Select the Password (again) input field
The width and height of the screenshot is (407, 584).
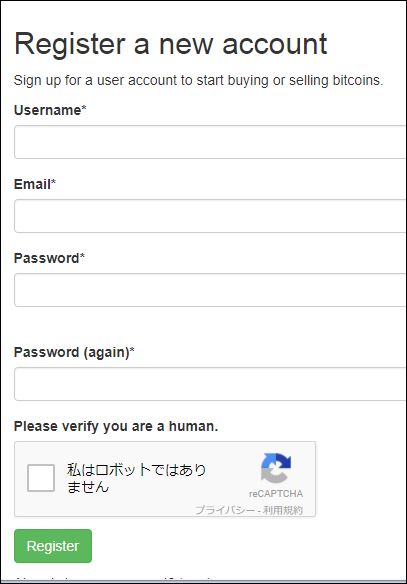(x=210, y=384)
